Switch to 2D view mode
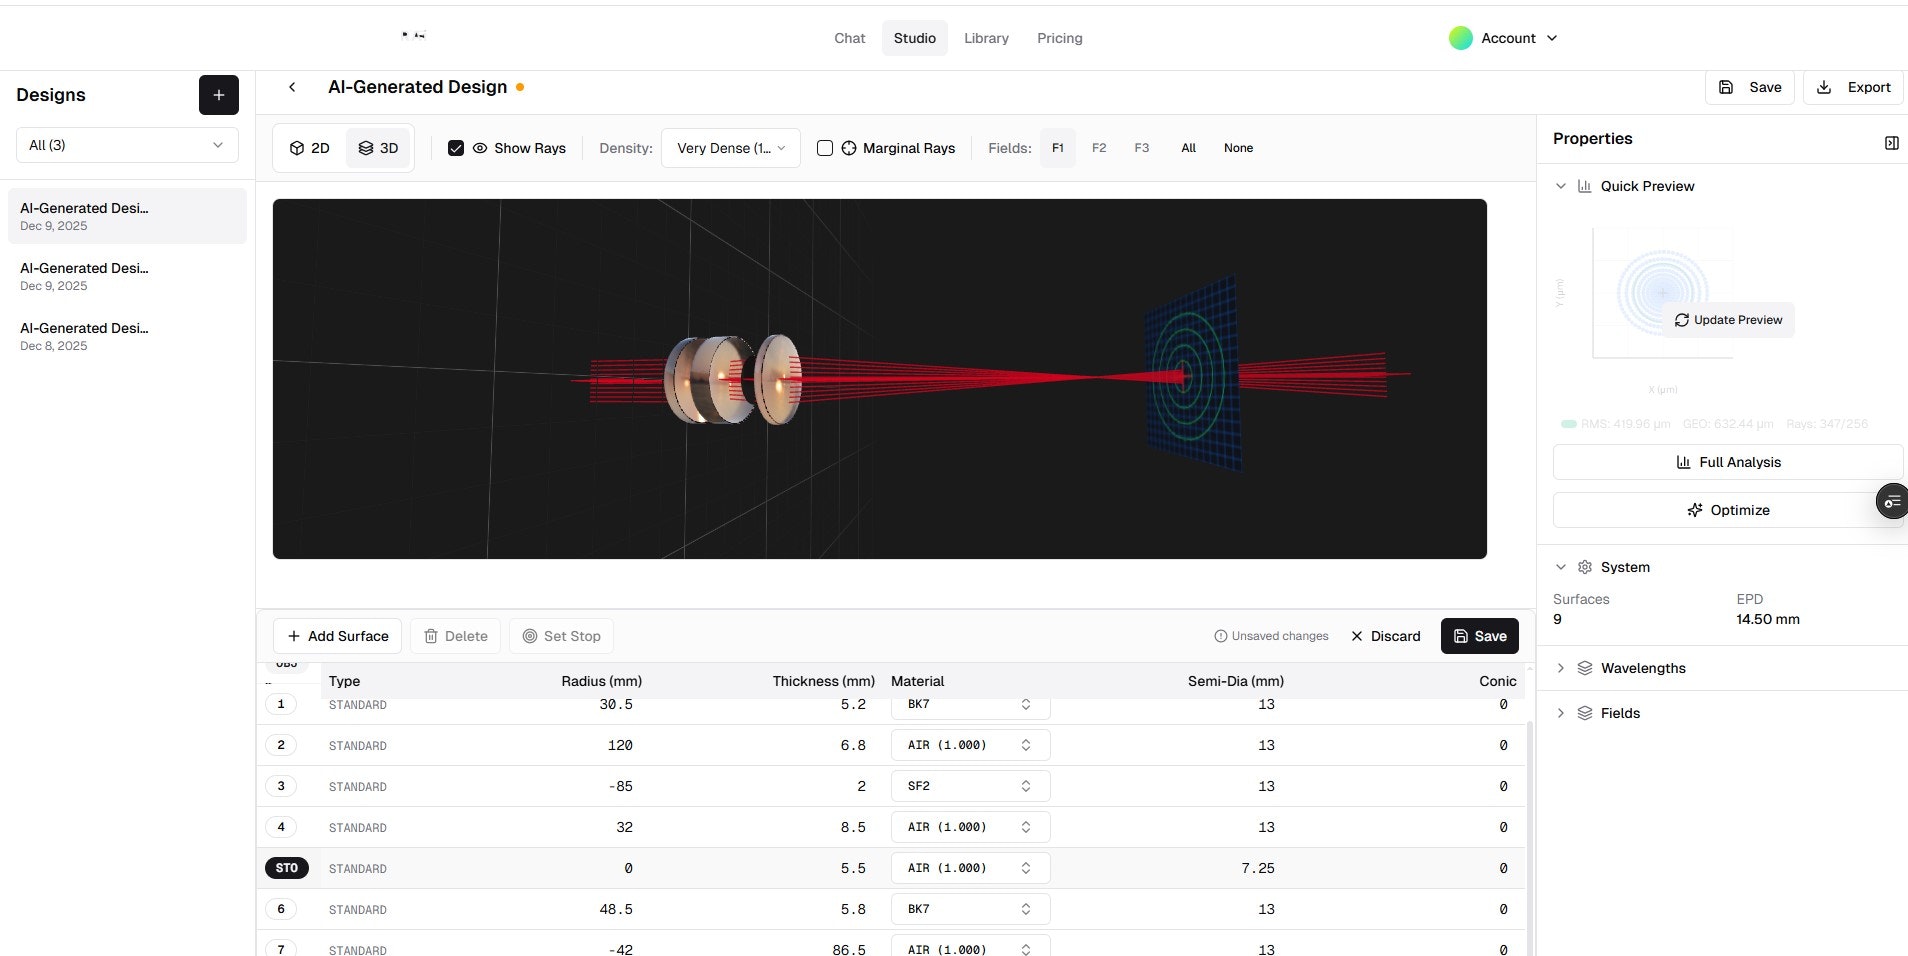Viewport: 1908px width, 956px height. 310,147
